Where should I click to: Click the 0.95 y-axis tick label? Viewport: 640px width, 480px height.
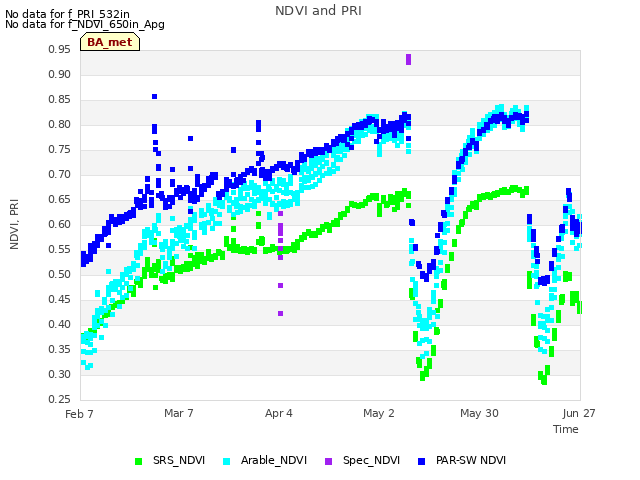click(60, 49)
